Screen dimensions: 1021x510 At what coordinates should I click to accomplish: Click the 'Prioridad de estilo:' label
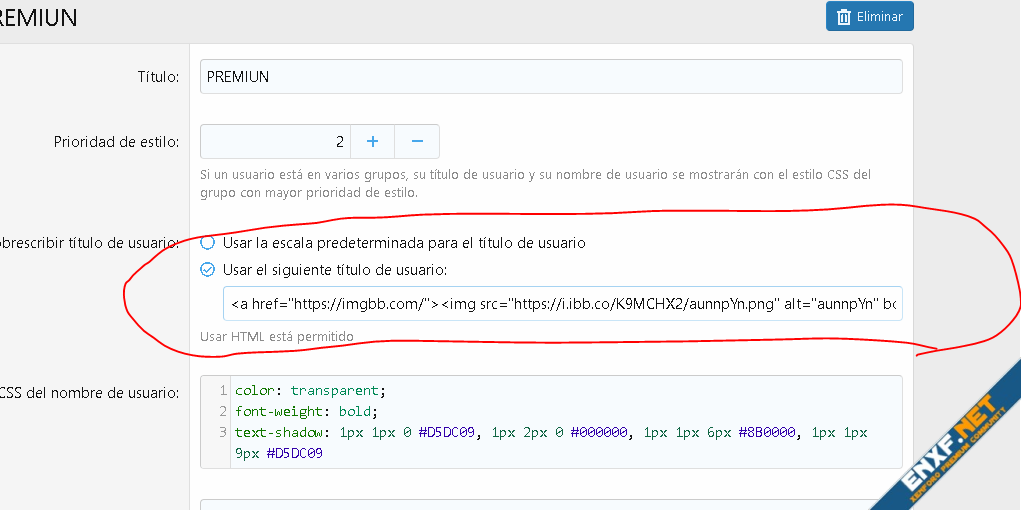coord(116,142)
